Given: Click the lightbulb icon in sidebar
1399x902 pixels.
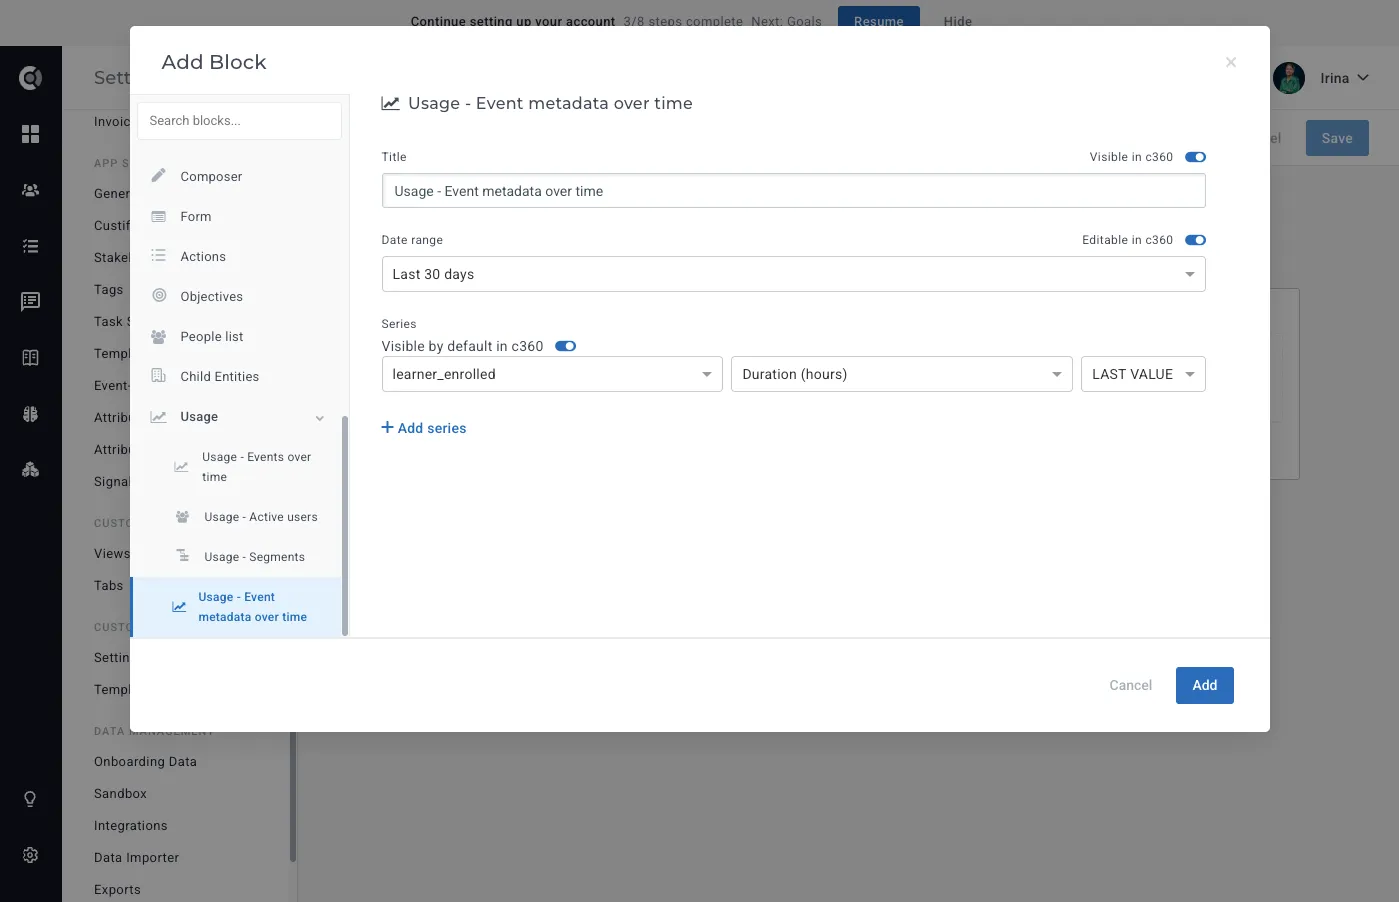Looking at the screenshot, I should (x=31, y=799).
